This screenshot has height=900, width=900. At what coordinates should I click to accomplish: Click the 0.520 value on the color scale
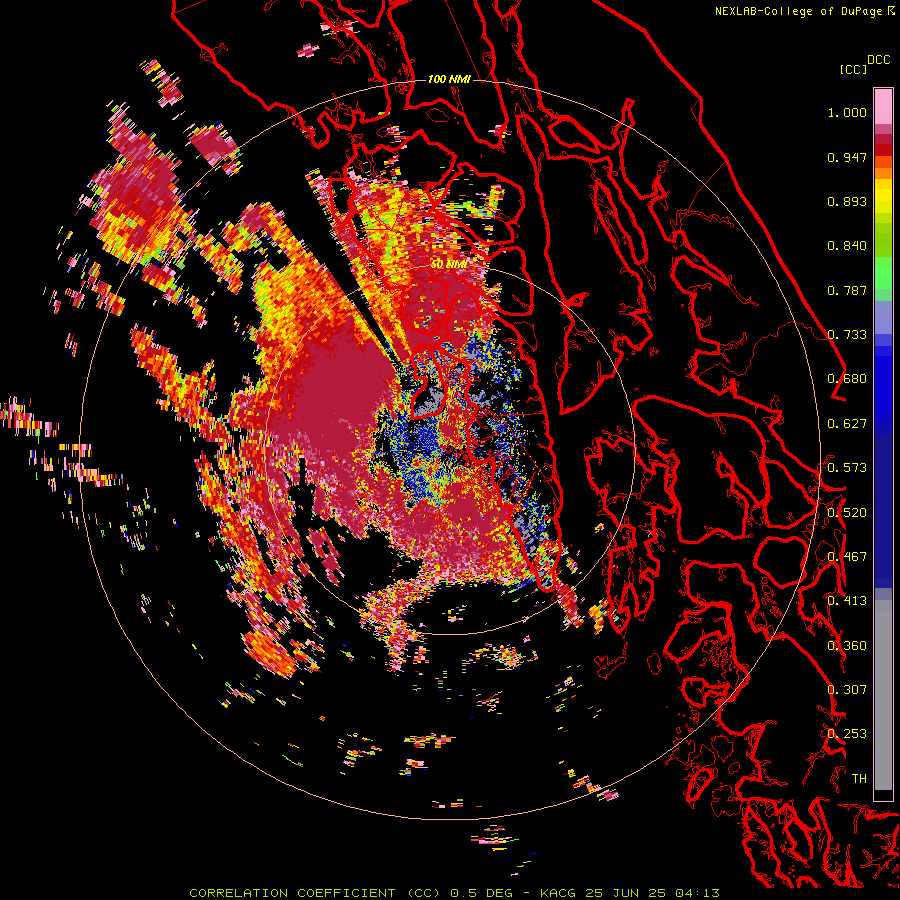[x=847, y=513]
